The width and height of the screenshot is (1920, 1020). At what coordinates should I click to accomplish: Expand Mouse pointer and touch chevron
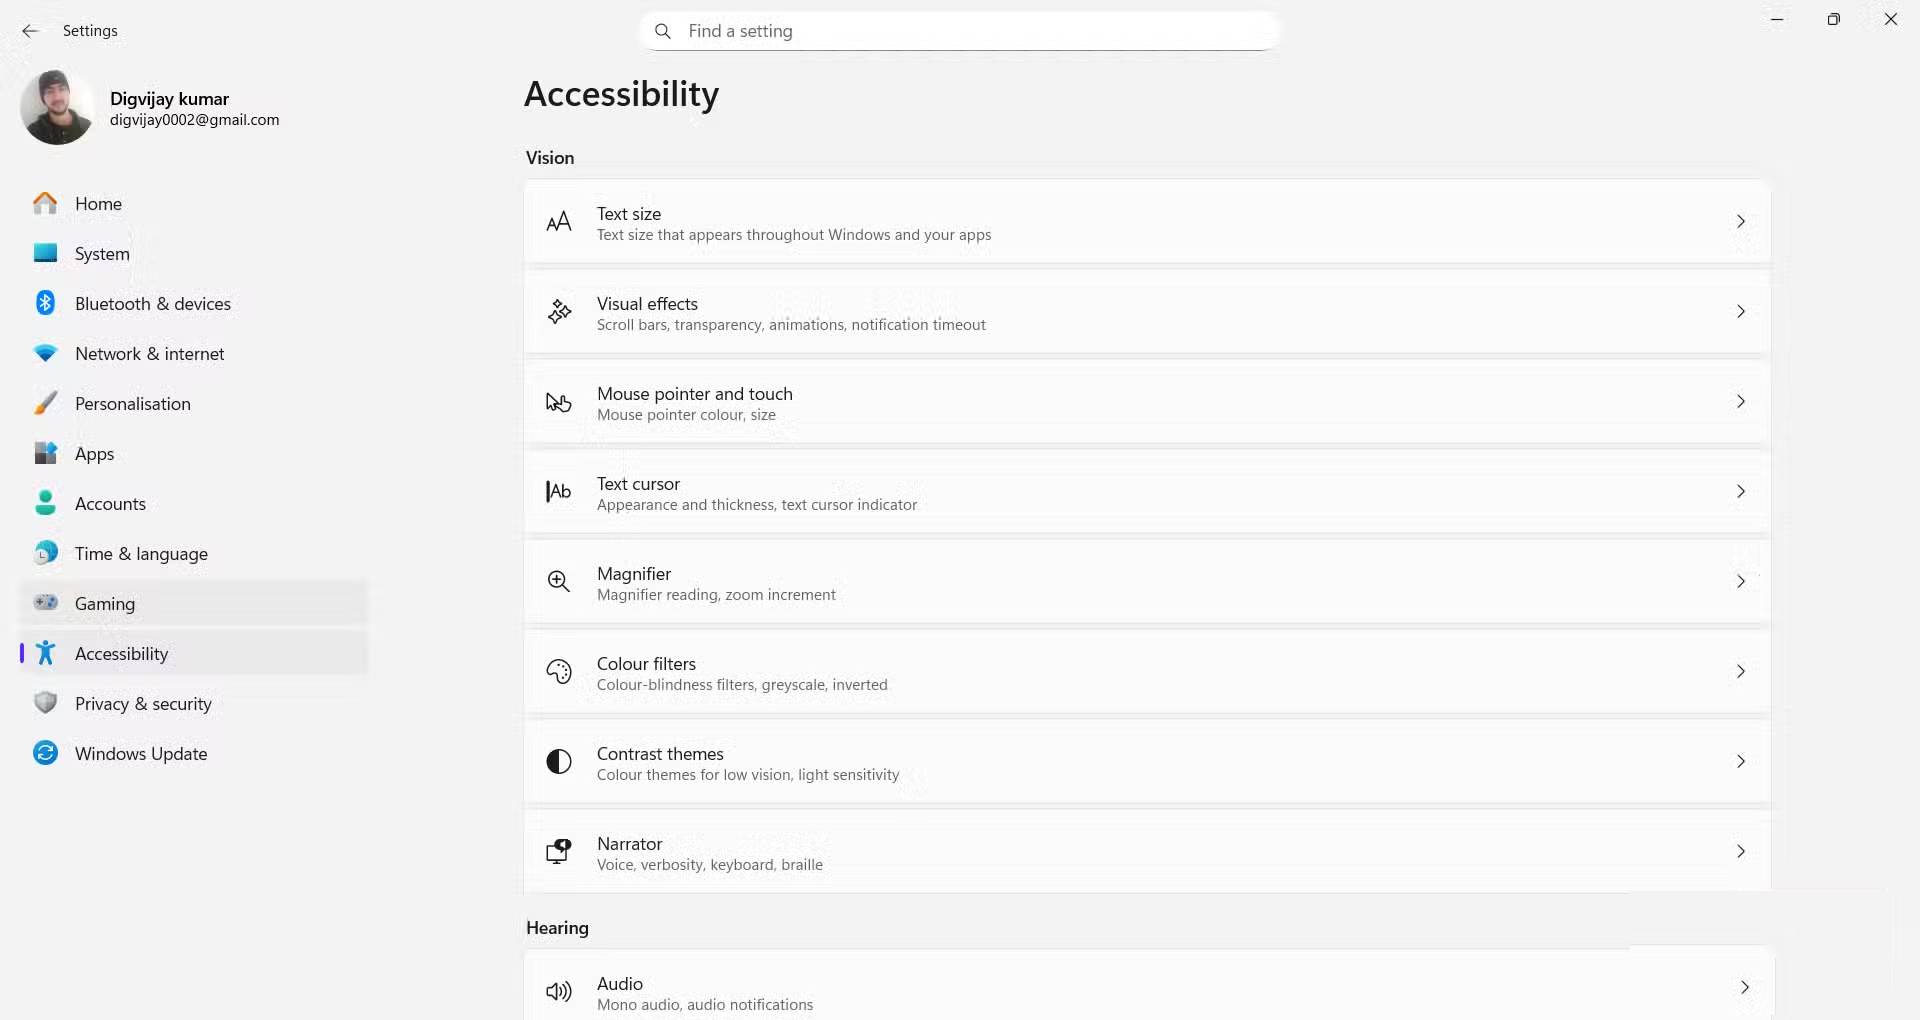pos(1741,402)
